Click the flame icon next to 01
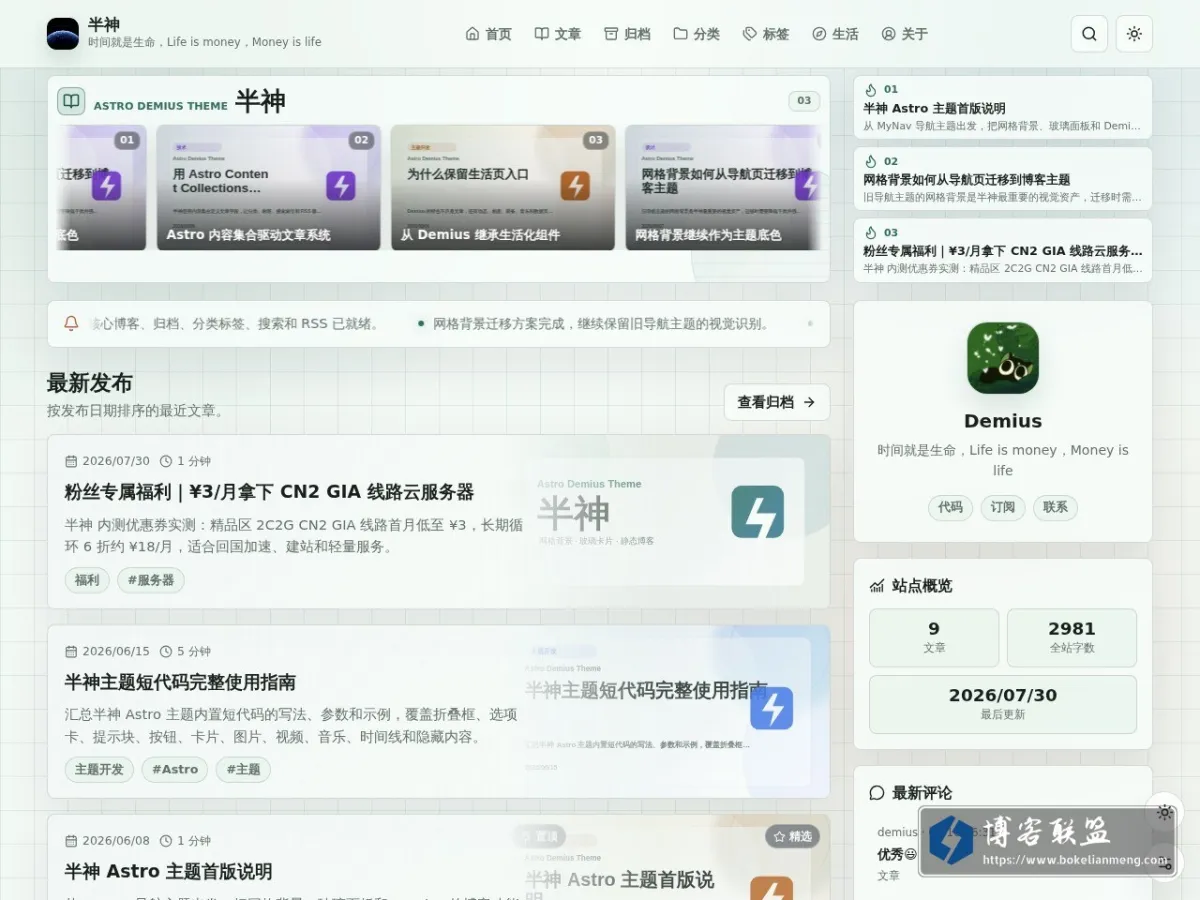 point(871,89)
